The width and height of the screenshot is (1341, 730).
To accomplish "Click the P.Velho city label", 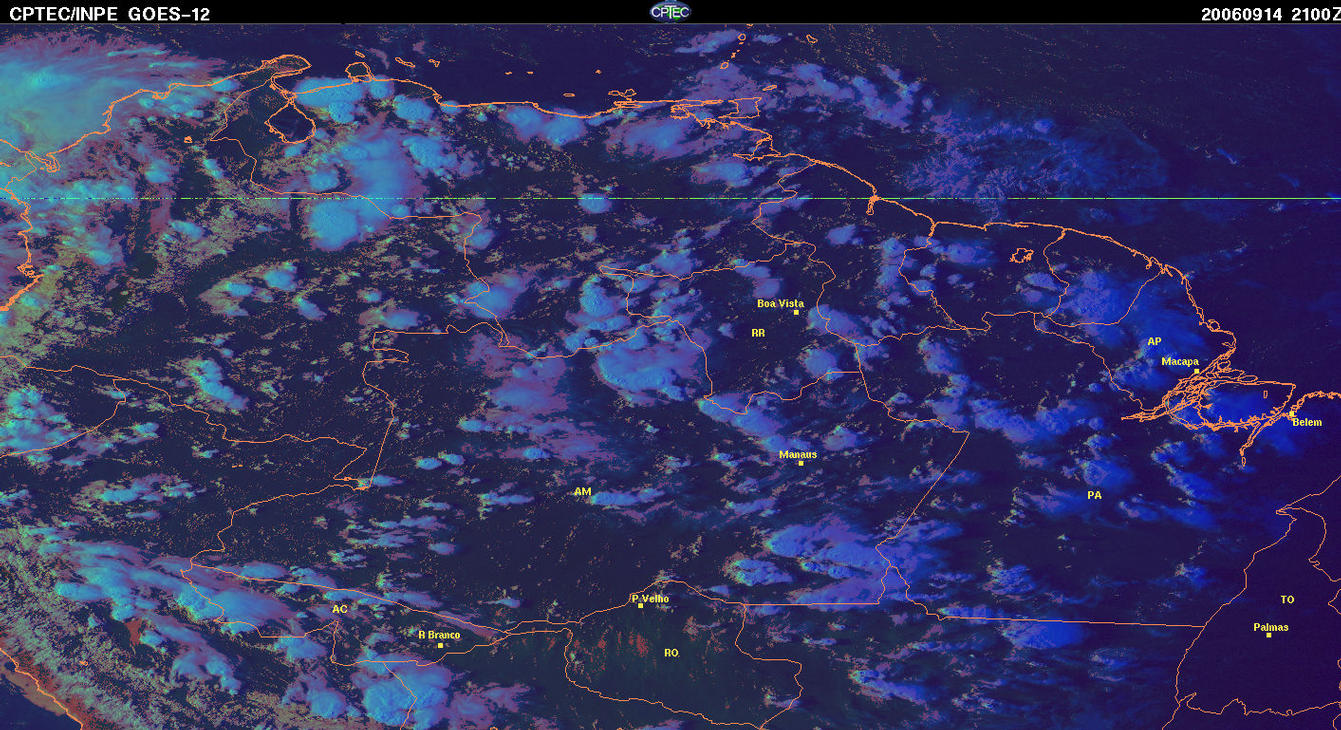I will [x=650, y=599].
